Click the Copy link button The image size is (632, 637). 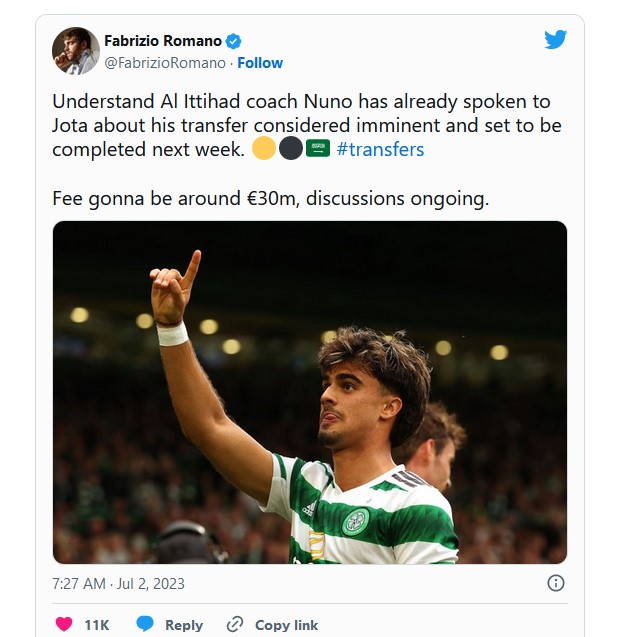click(x=286, y=625)
